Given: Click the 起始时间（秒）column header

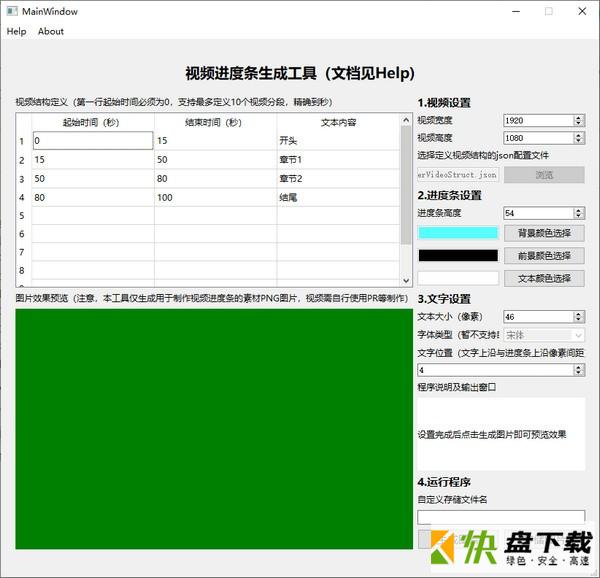Looking at the screenshot, I should (x=93, y=122).
